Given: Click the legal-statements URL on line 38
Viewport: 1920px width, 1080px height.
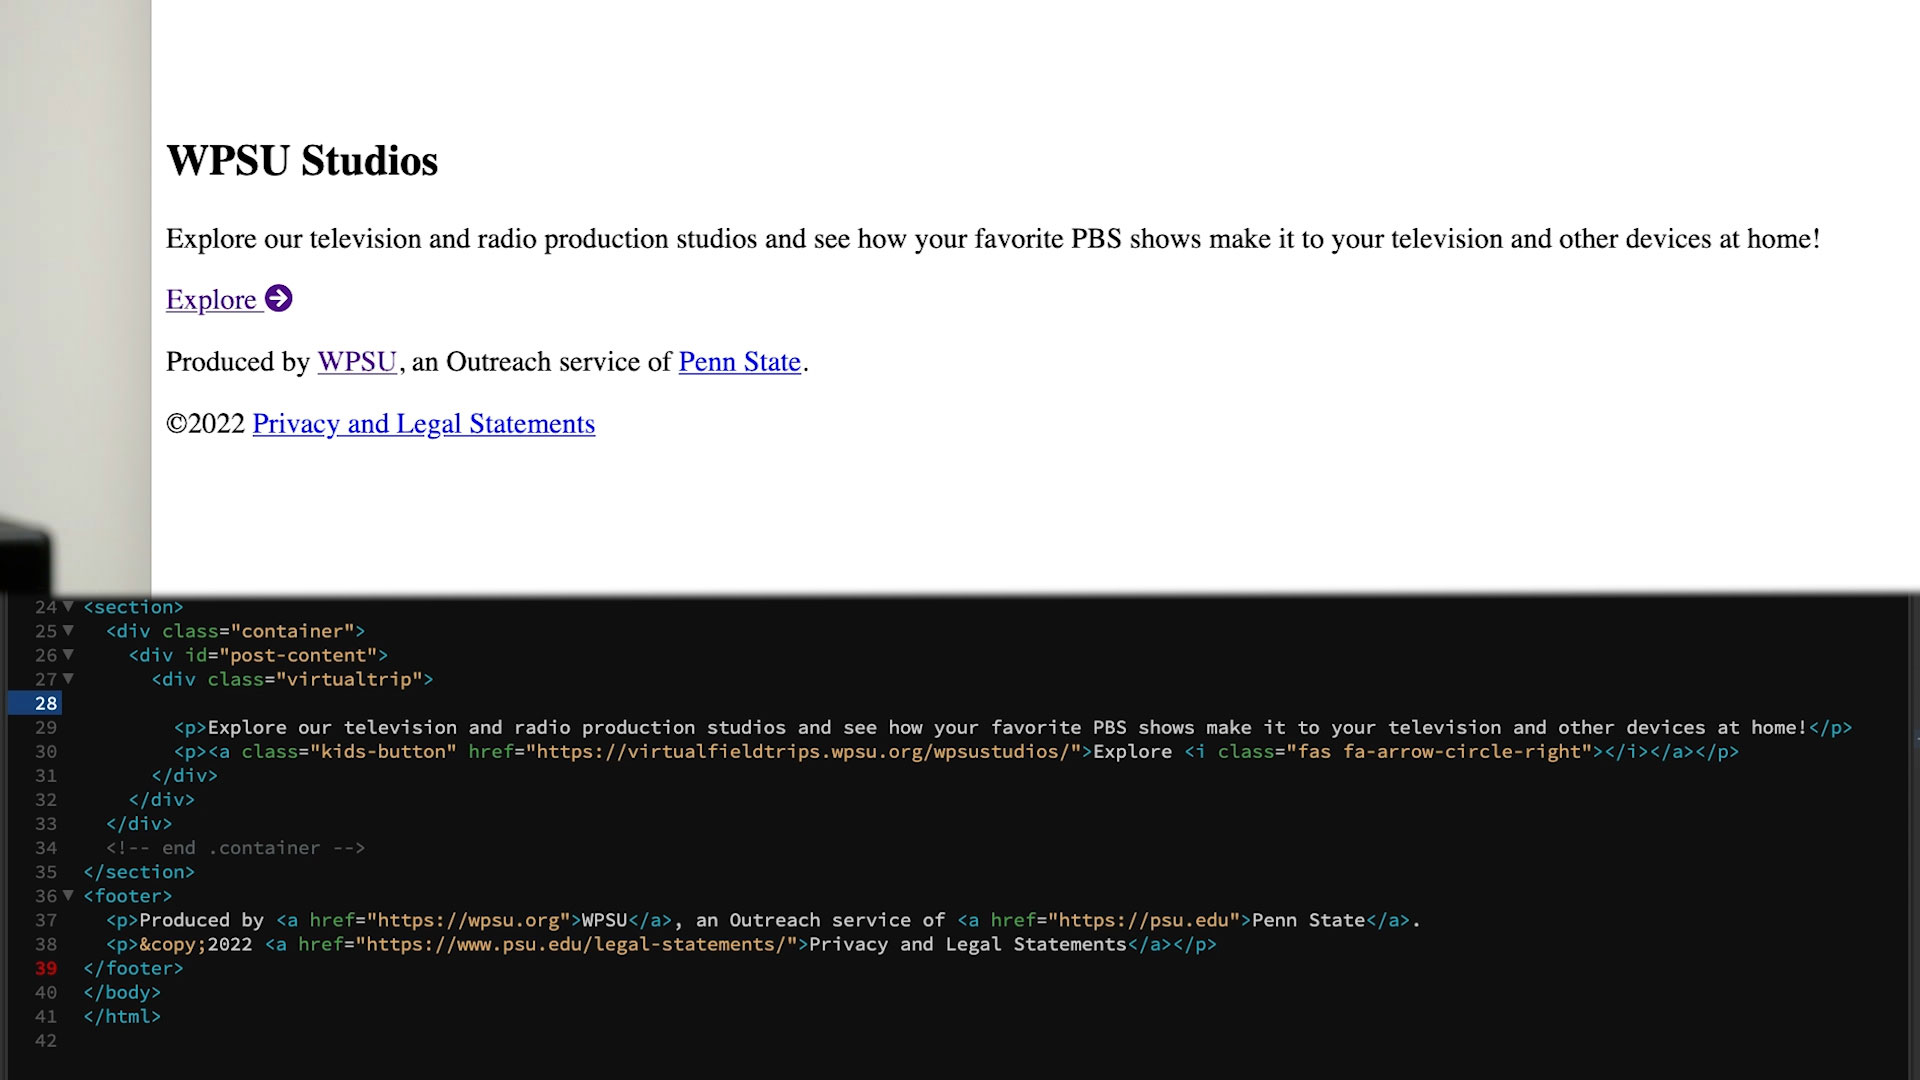Looking at the screenshot, I should (577, 944).
